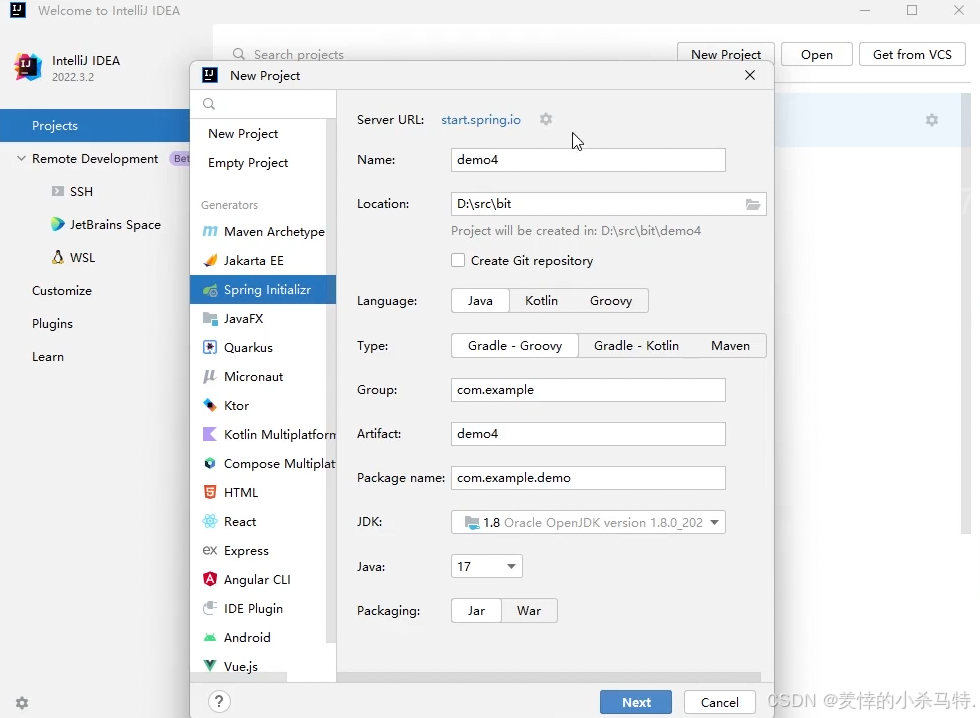The image size is (980, 718).
Task: Click the browse folder icon for Location
Action: pos(753,204)
